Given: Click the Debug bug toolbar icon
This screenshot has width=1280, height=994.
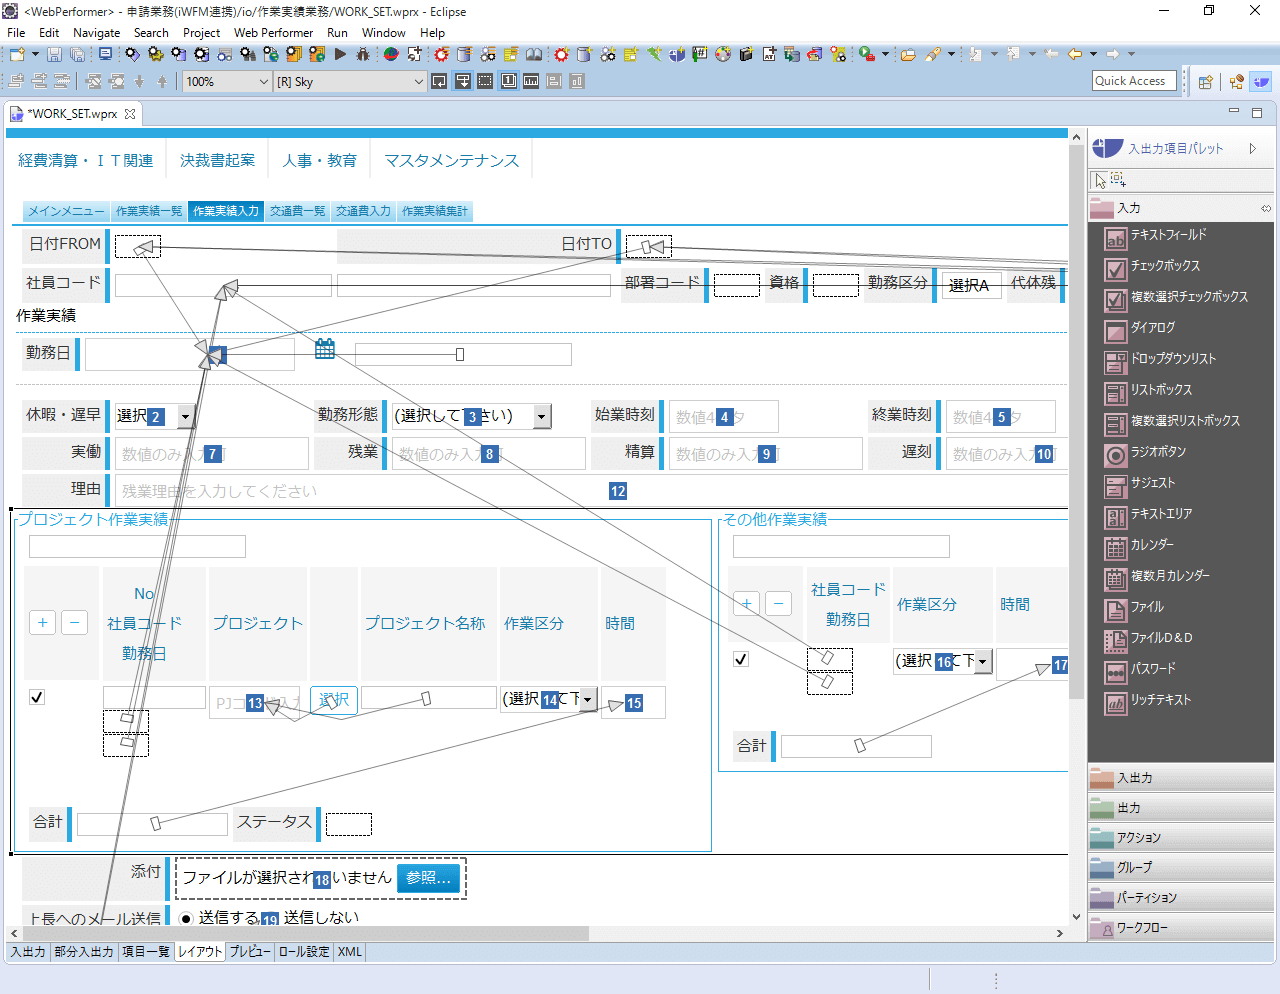Looking at the screenshot, I should click(363, 55).
